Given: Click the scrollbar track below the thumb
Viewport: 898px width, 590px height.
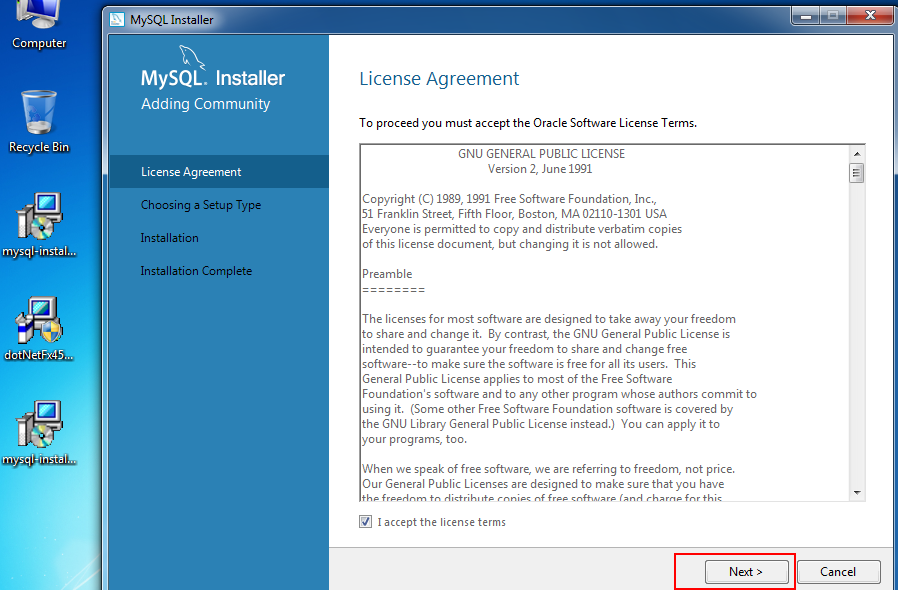Looking at the screenshot, I should pyautogui.click(x=857, y=332).
